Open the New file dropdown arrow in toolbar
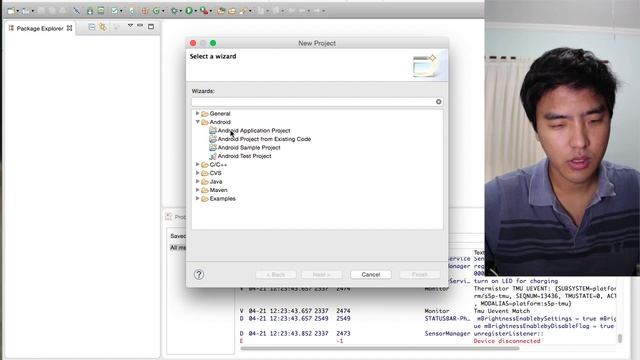The image size is (640, 360). [18, 11]
